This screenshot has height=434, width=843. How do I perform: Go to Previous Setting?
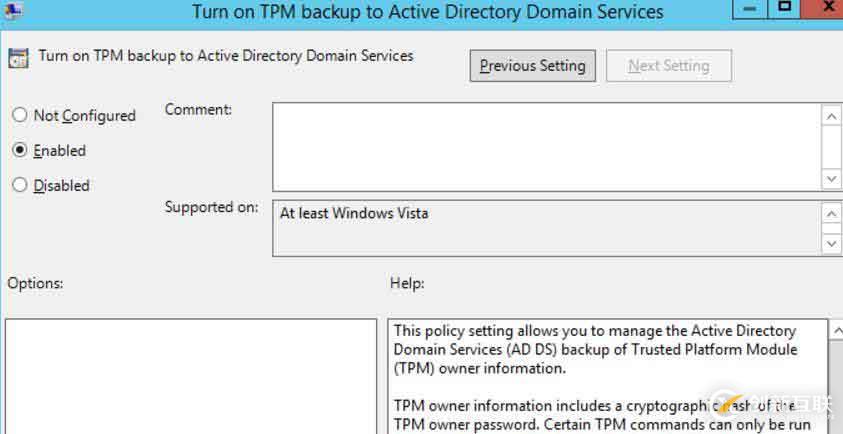pos(532,66)
